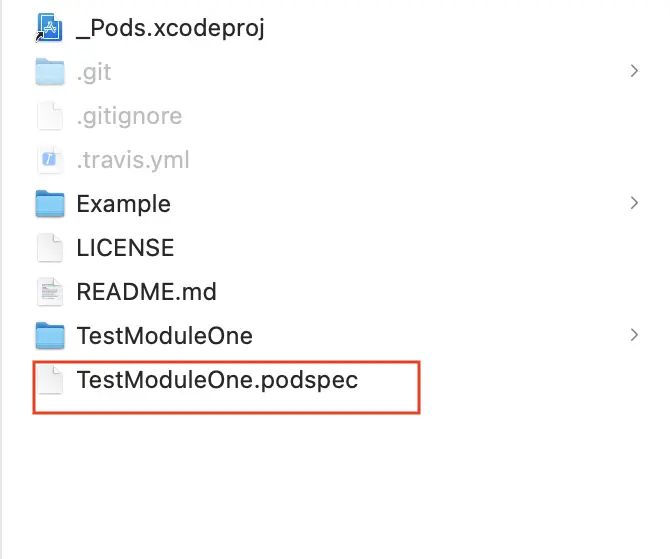
Task: Expand the TestModuleOne folder chevron
Action: 634,335
